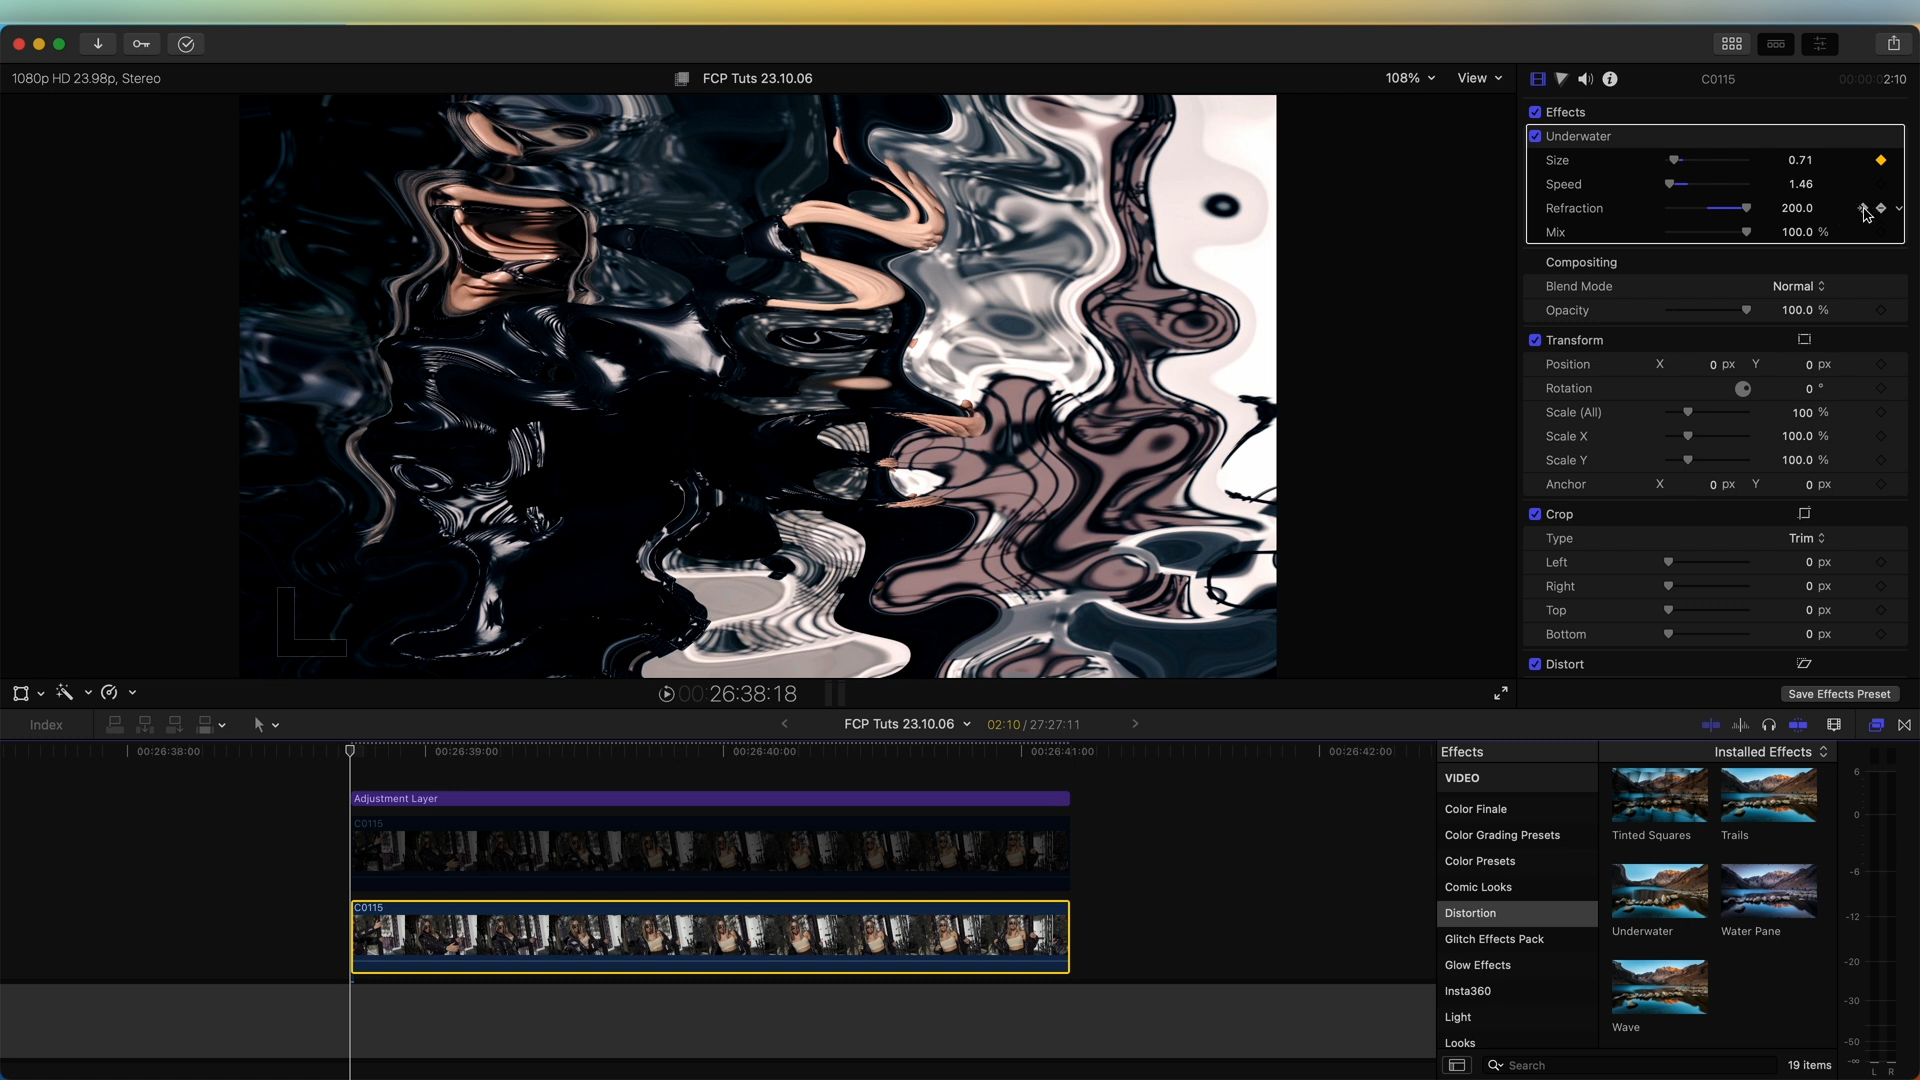Switch to the audio inspector speaker tab
Screen dimensions: 1920x1080
tap(1586, 79)
